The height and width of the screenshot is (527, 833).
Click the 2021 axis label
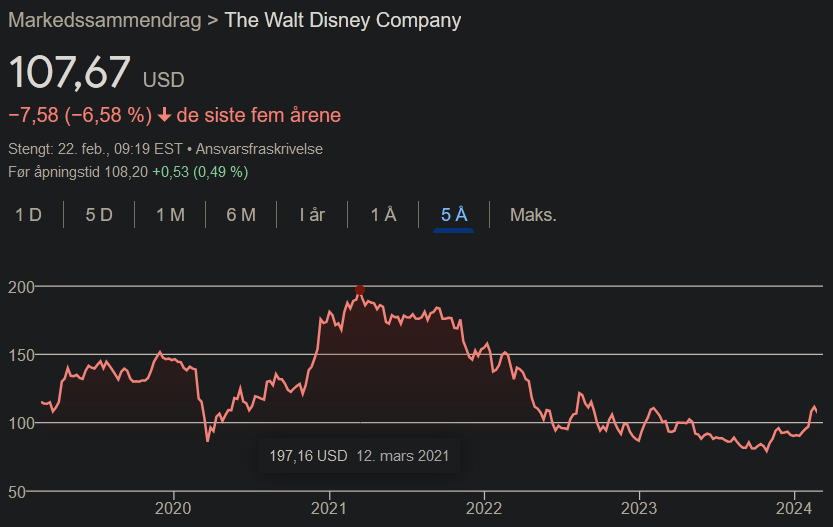point(328,508)
